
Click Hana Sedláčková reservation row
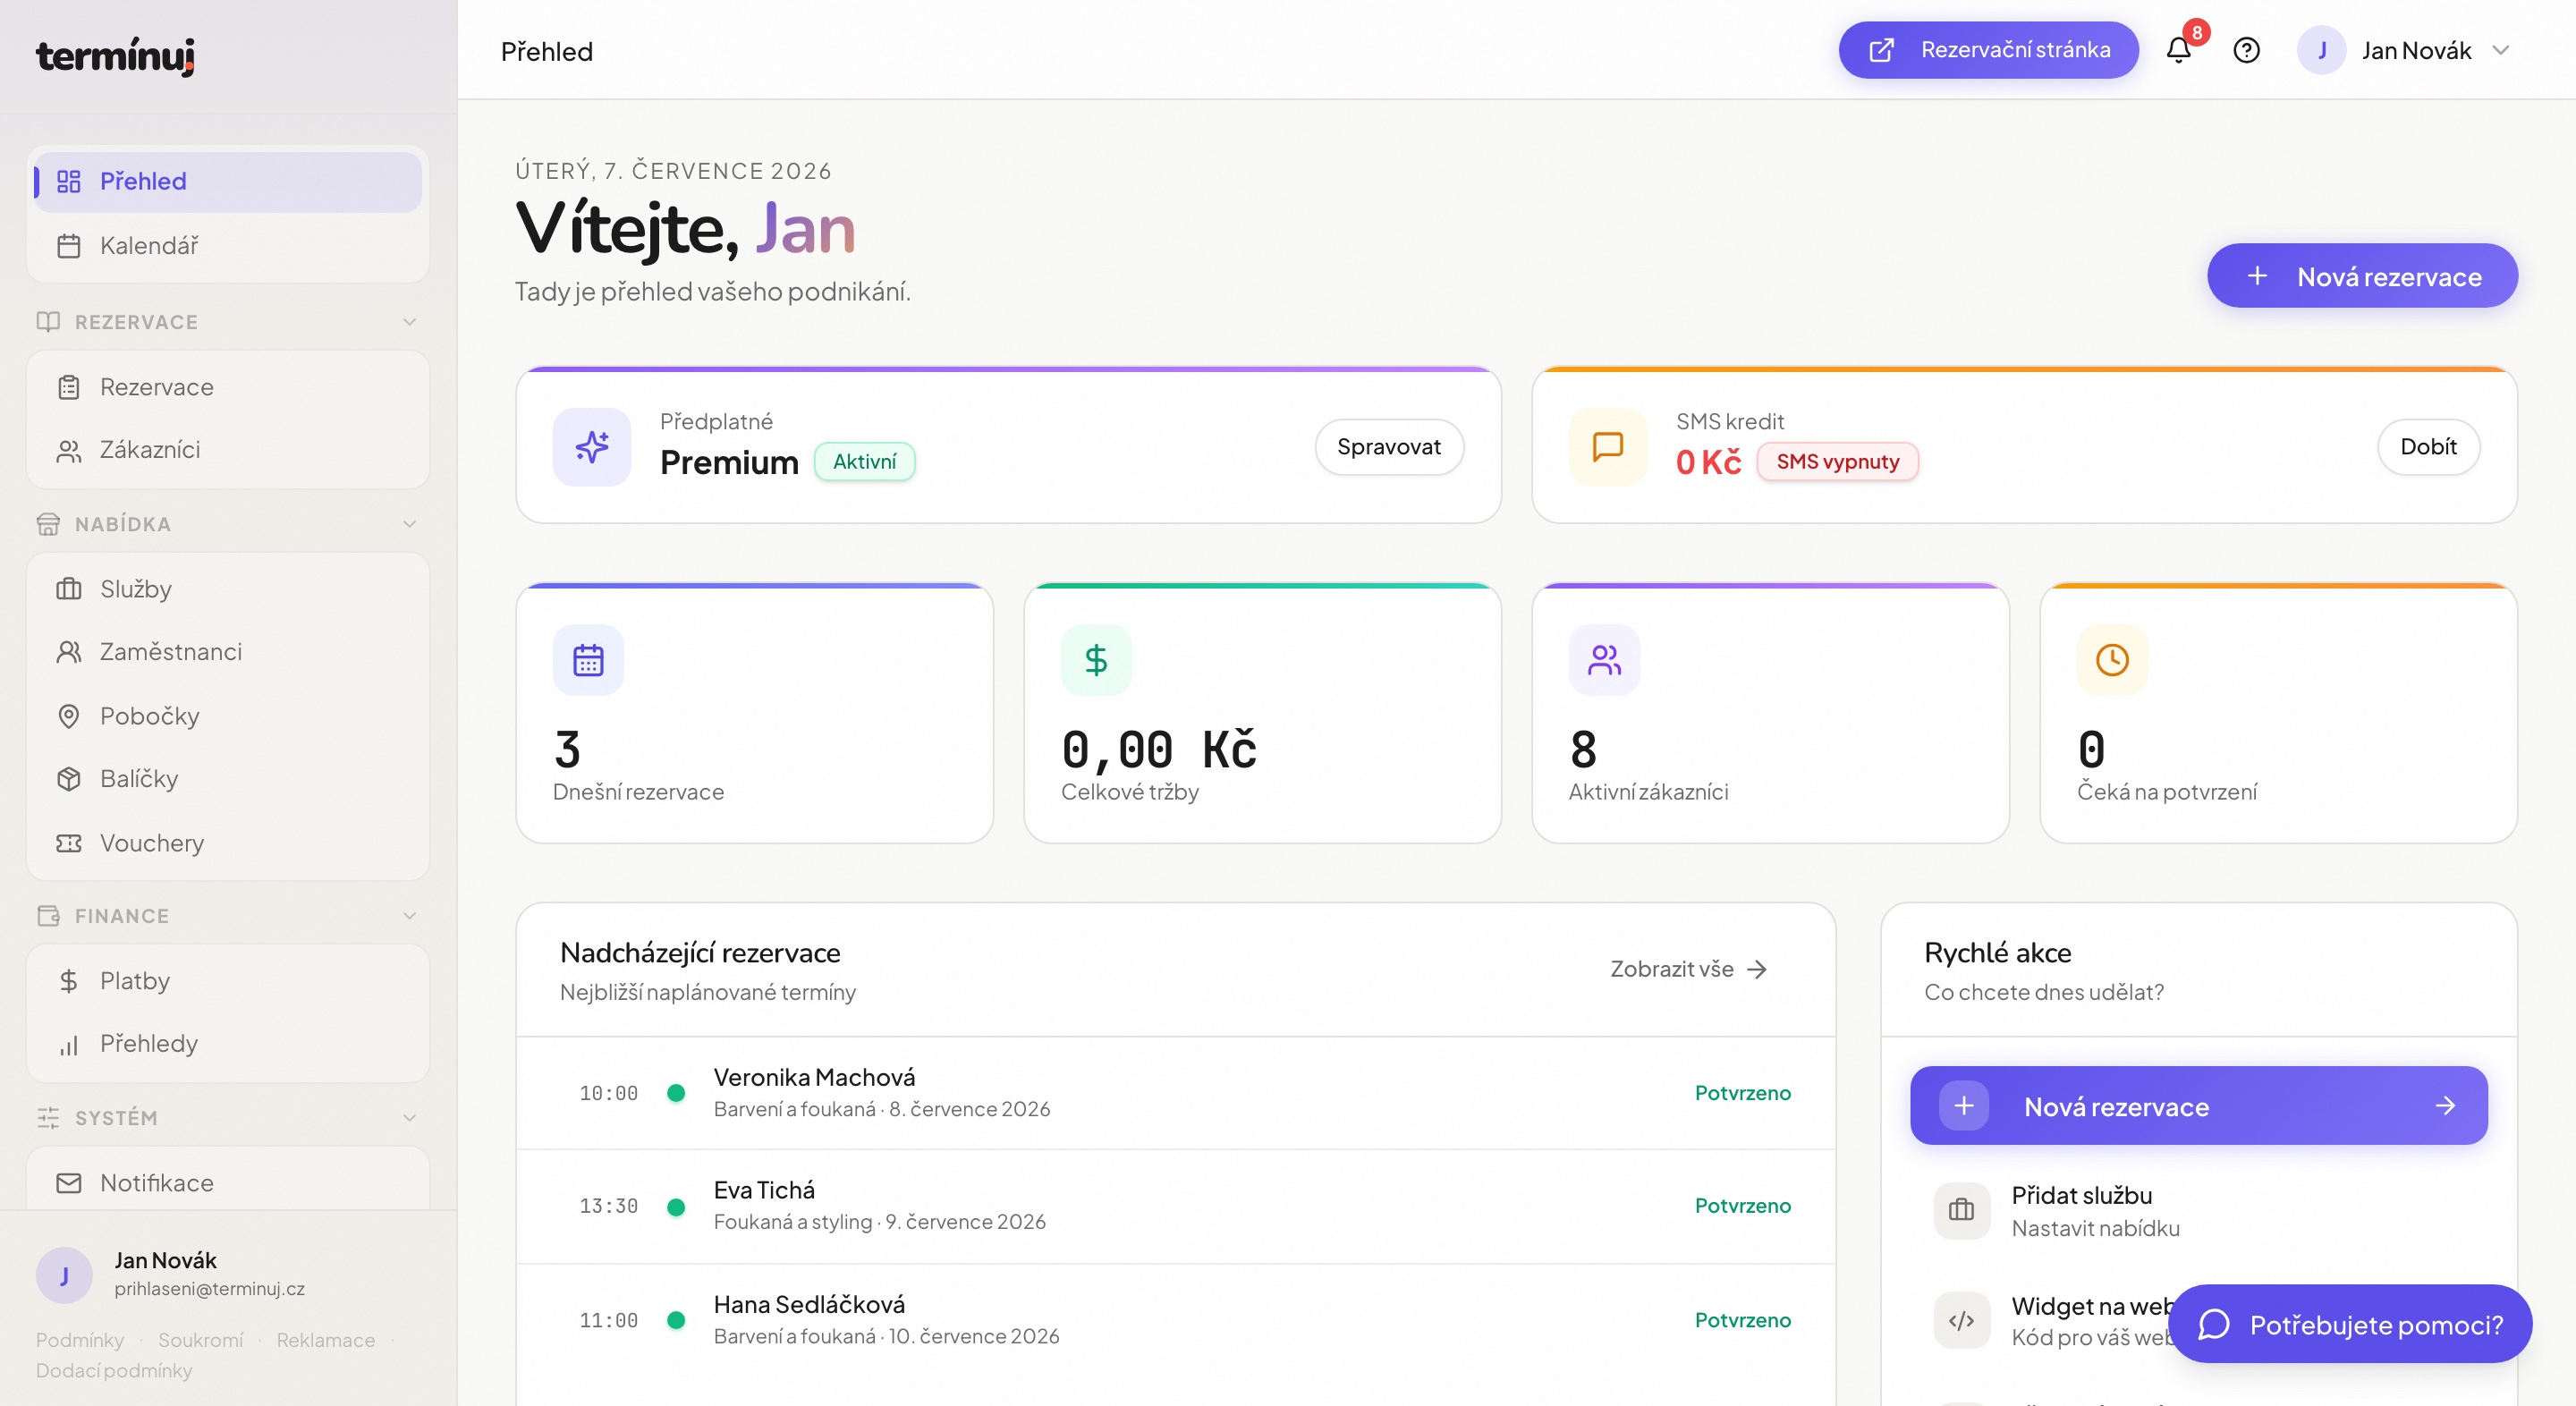(1176, 1320)
